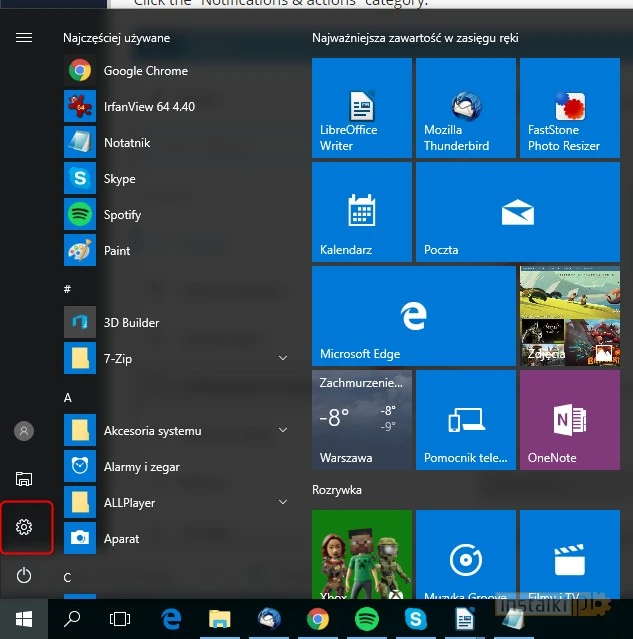The image size is (633, 639).
Task: Click the Task View taskbar icon
Action: click(x=120, y=619)
